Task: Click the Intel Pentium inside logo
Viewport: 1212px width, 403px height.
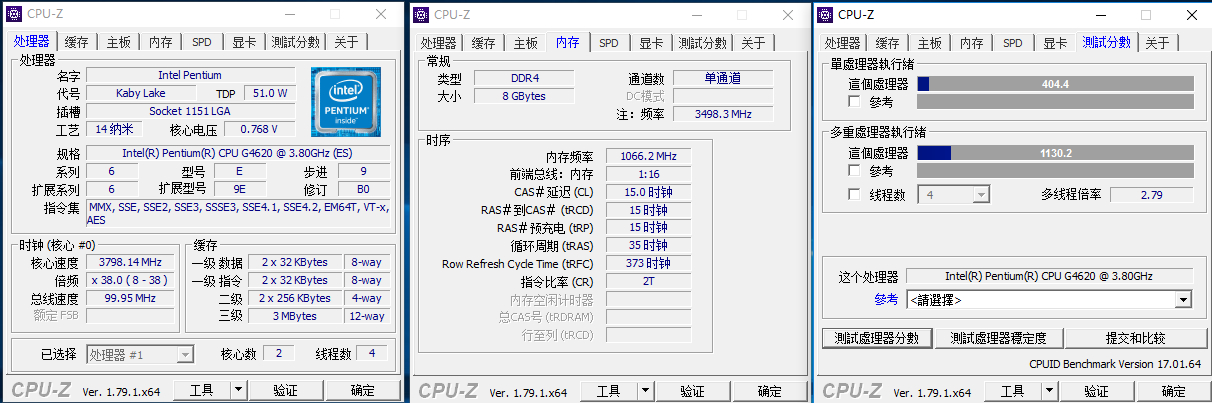Action: click(346, 102)
